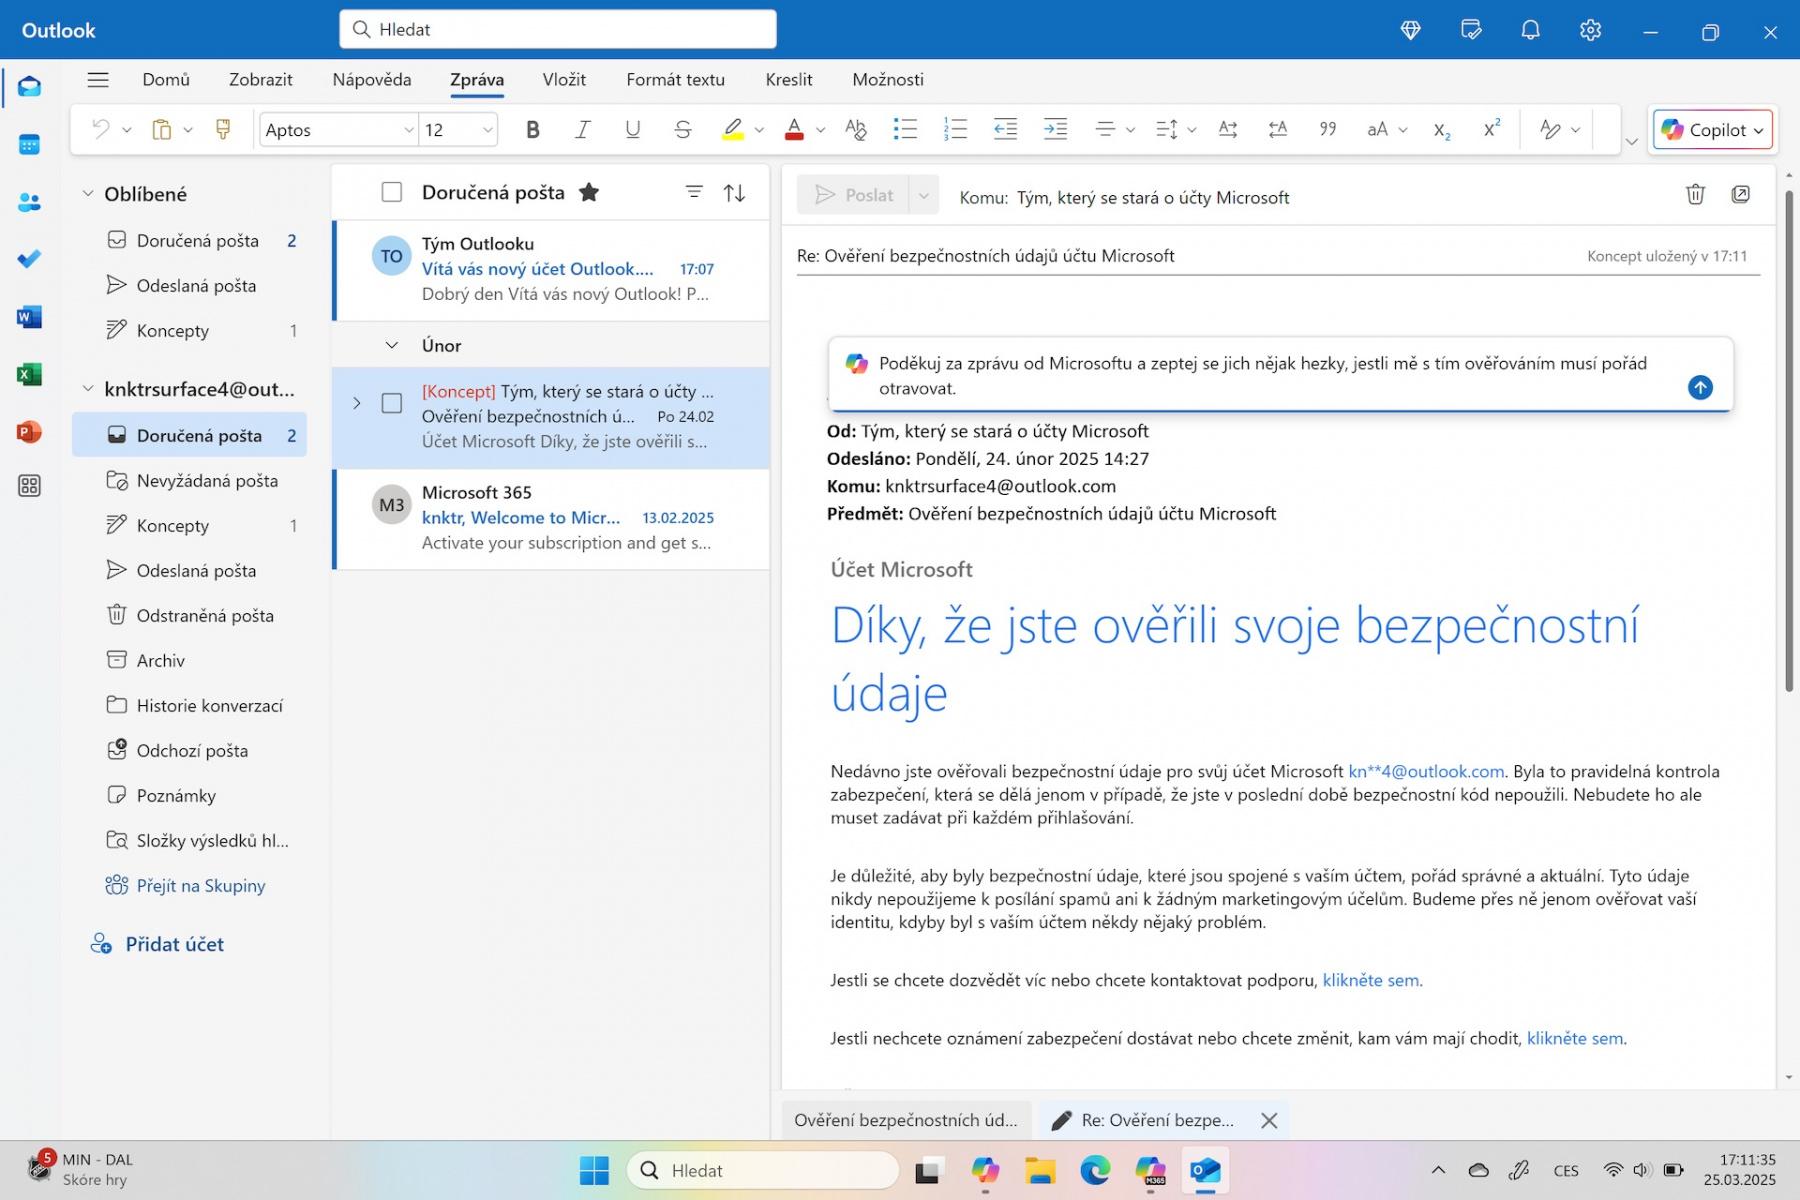Insert numbered list
Viewport: 1800px width, 1200px height.
pyautogui.click(x=955, y=130)
